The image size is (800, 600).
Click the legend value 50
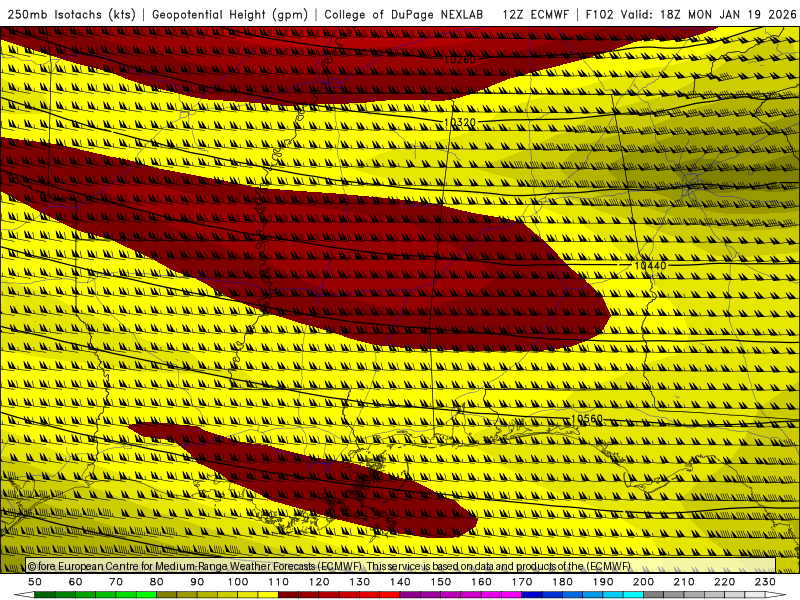pos(35,582)
